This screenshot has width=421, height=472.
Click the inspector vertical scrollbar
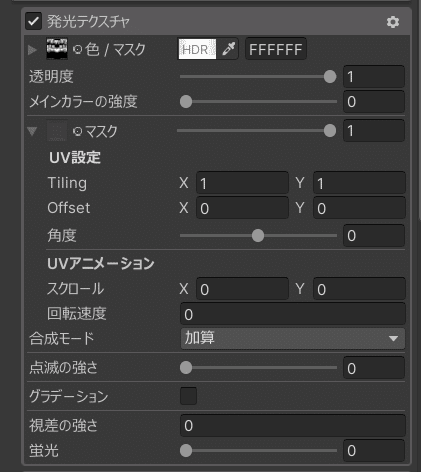(x=420, y=110)
